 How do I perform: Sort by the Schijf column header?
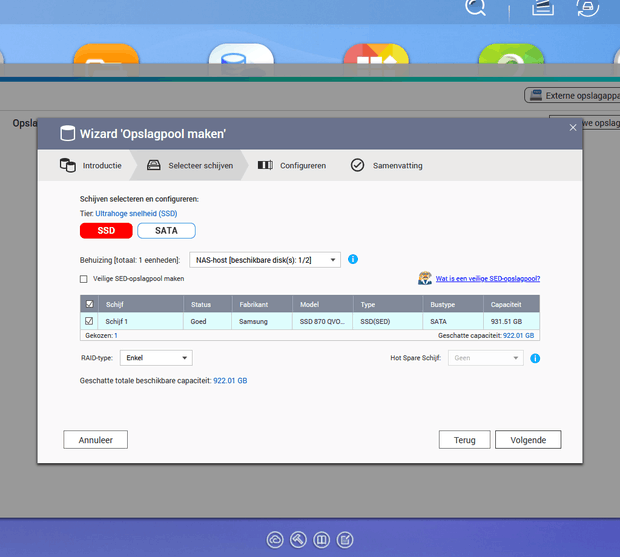(140, 304)
